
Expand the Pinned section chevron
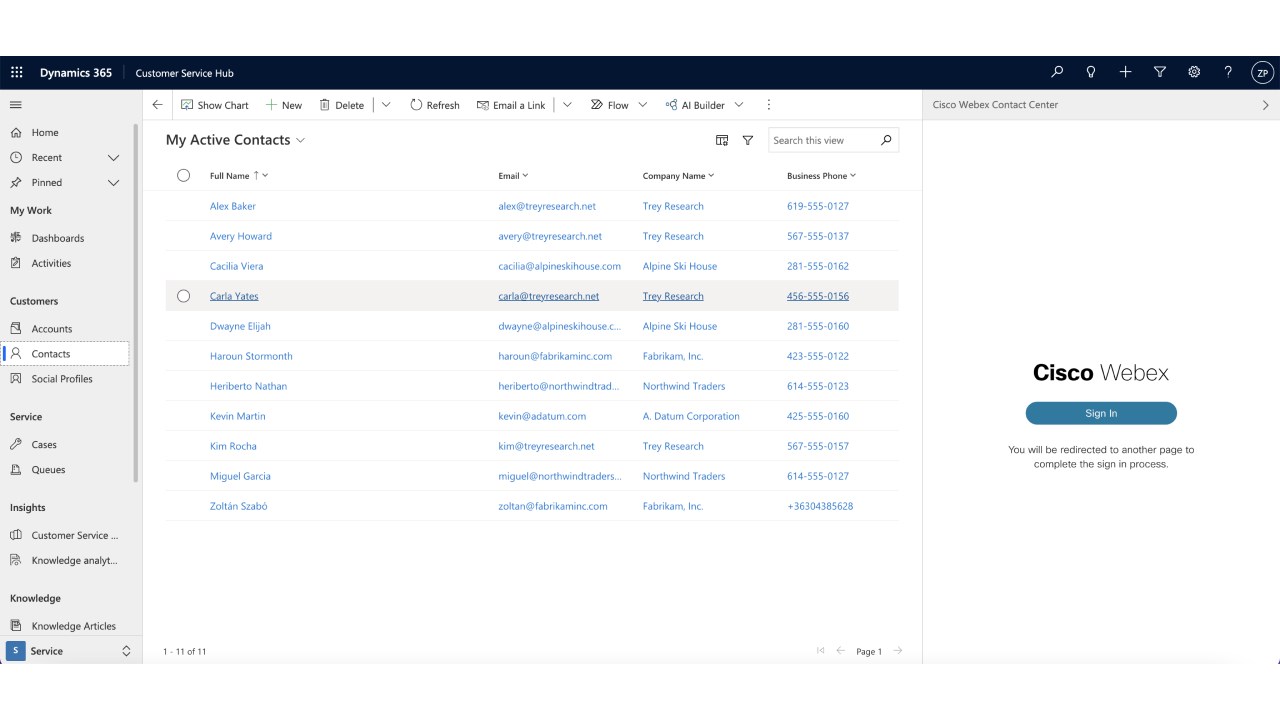pos(113,183)
